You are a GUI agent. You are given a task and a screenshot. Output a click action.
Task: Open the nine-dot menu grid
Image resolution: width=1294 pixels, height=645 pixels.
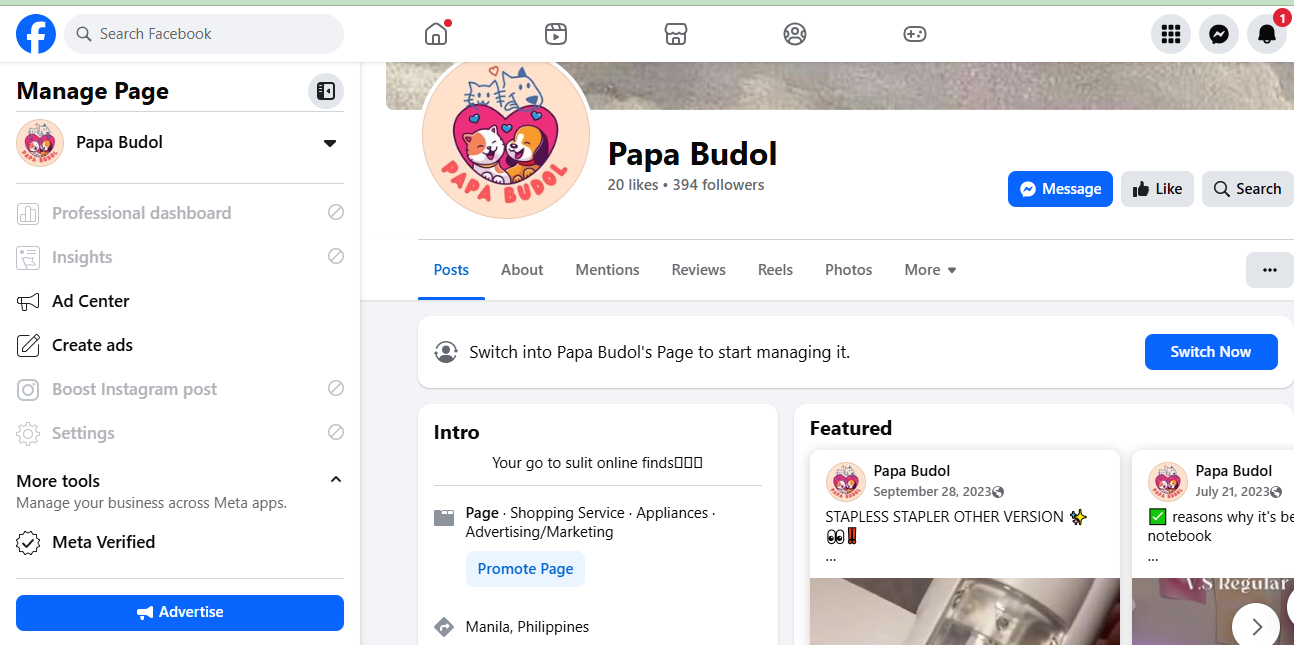(x=1171, y=34)
